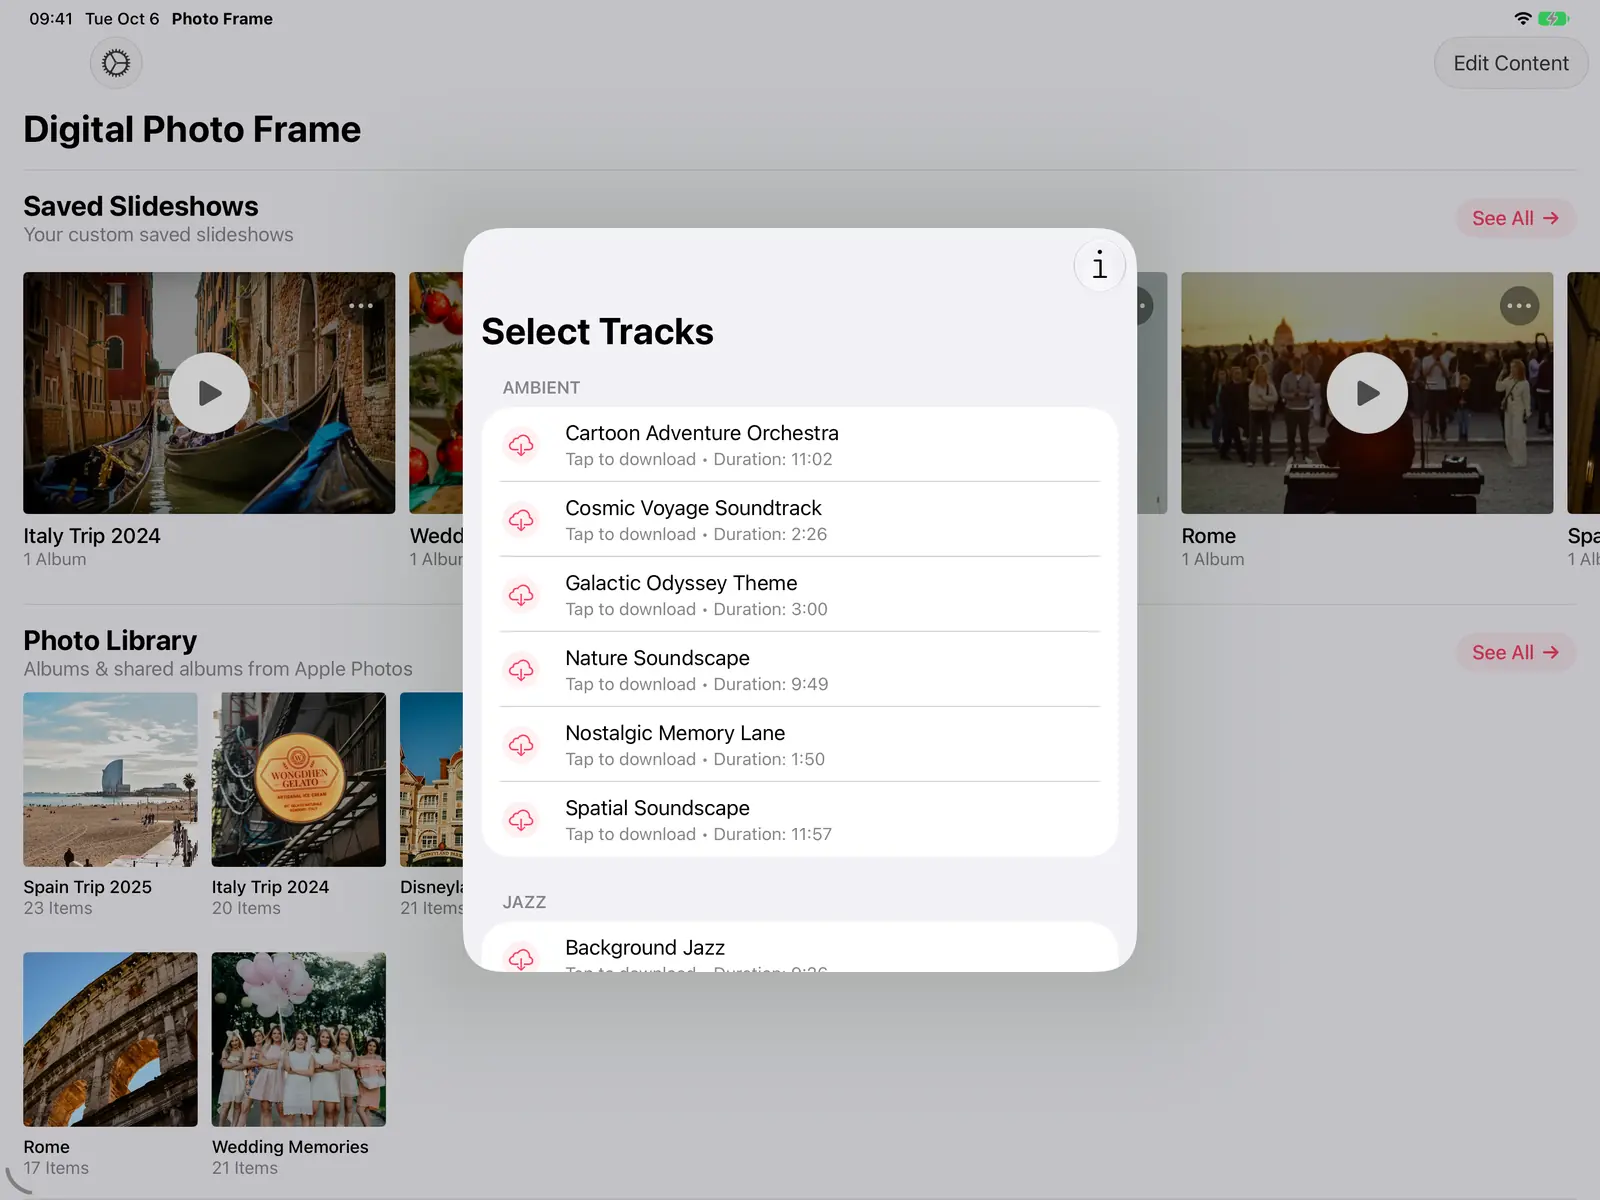The width and height of the screenshot is (1600, 1200).
Task: Tap the '09:41' clock in status bar
Action: [x=51, y=19]
